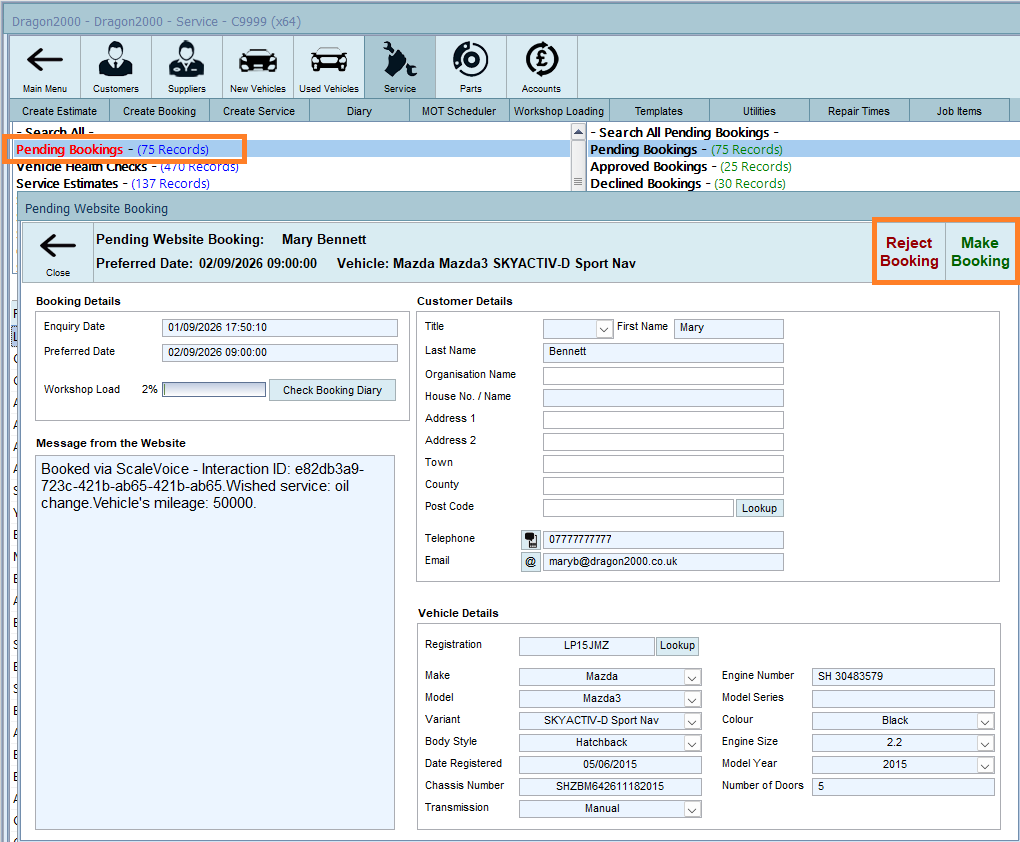The width and height of the screenshot is (1020, 842).
Task: Select Declined Bookings (30 Records)
Action: point(688,183)
